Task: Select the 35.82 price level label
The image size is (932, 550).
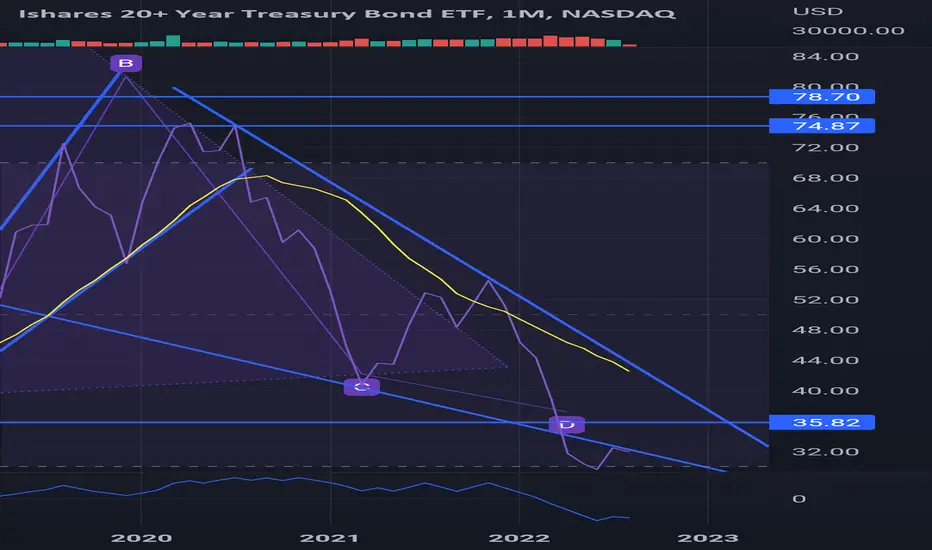Action: pyautogui.click(x=821, y=422)
